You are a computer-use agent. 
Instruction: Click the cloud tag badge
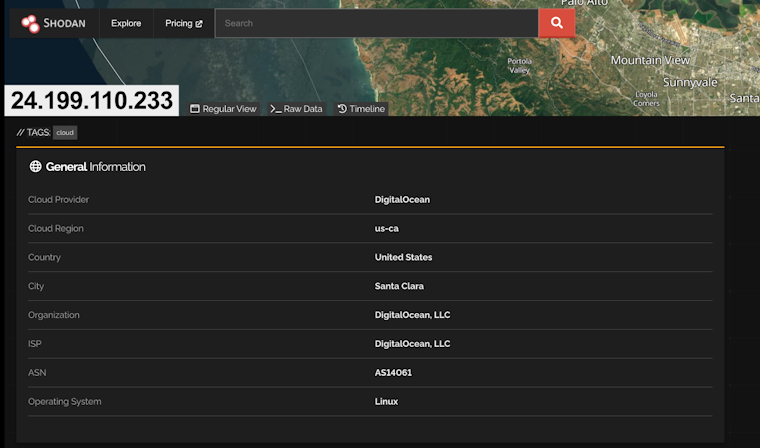pos(65,132)
